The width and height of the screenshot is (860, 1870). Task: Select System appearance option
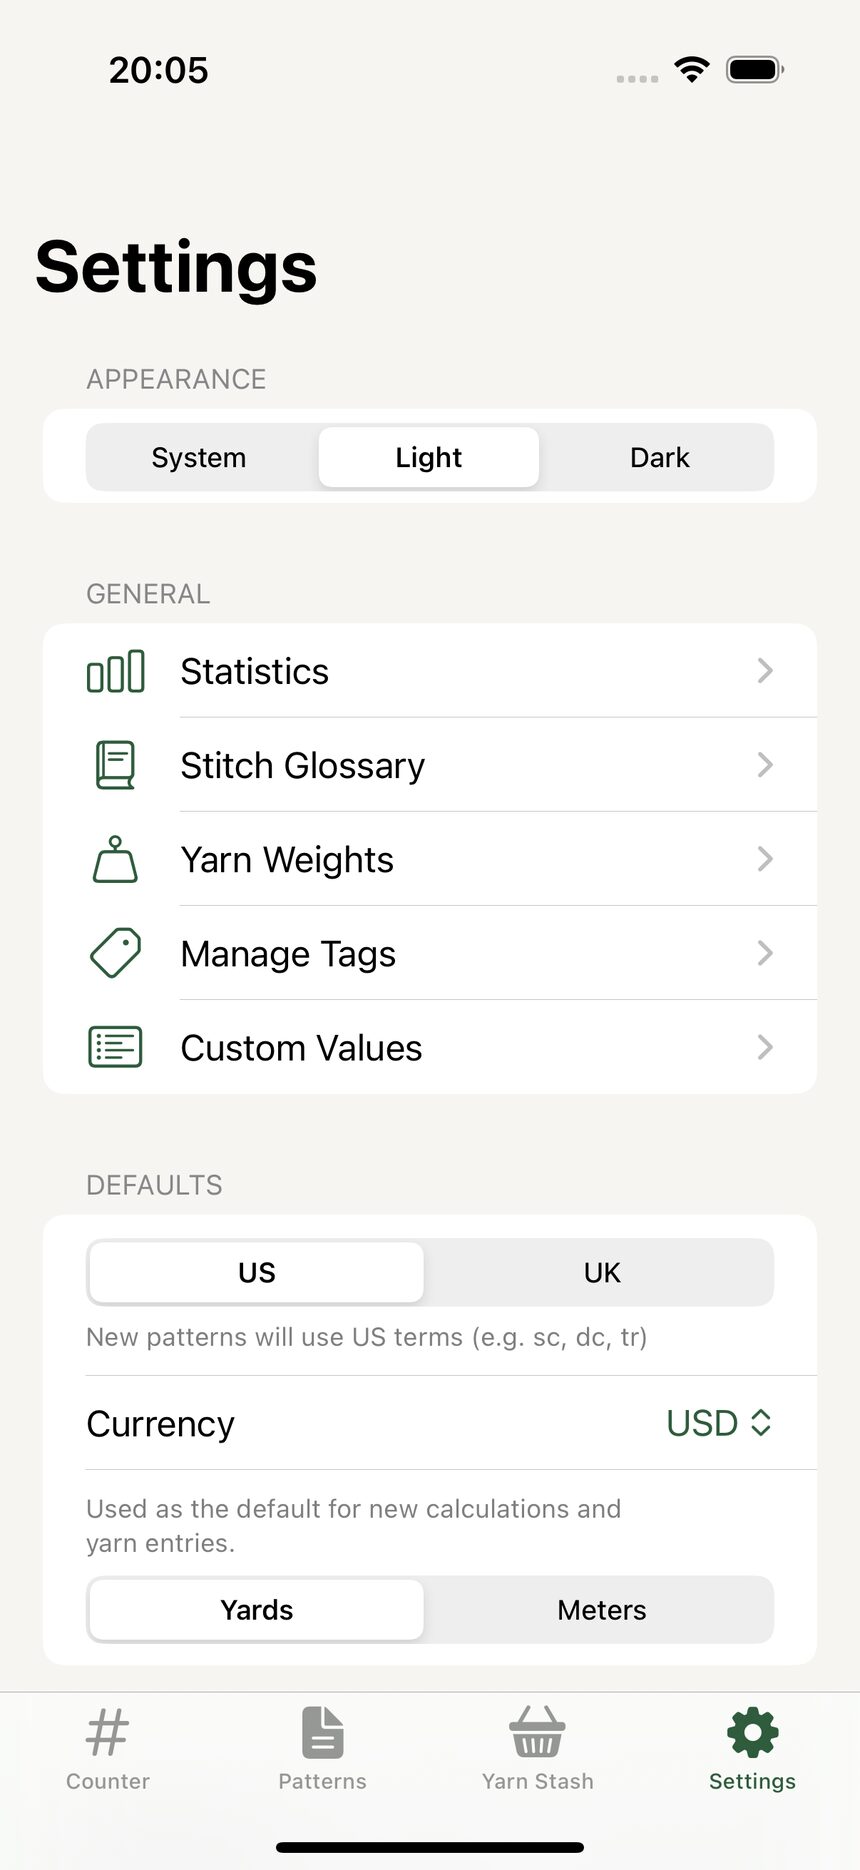[199, 457]
